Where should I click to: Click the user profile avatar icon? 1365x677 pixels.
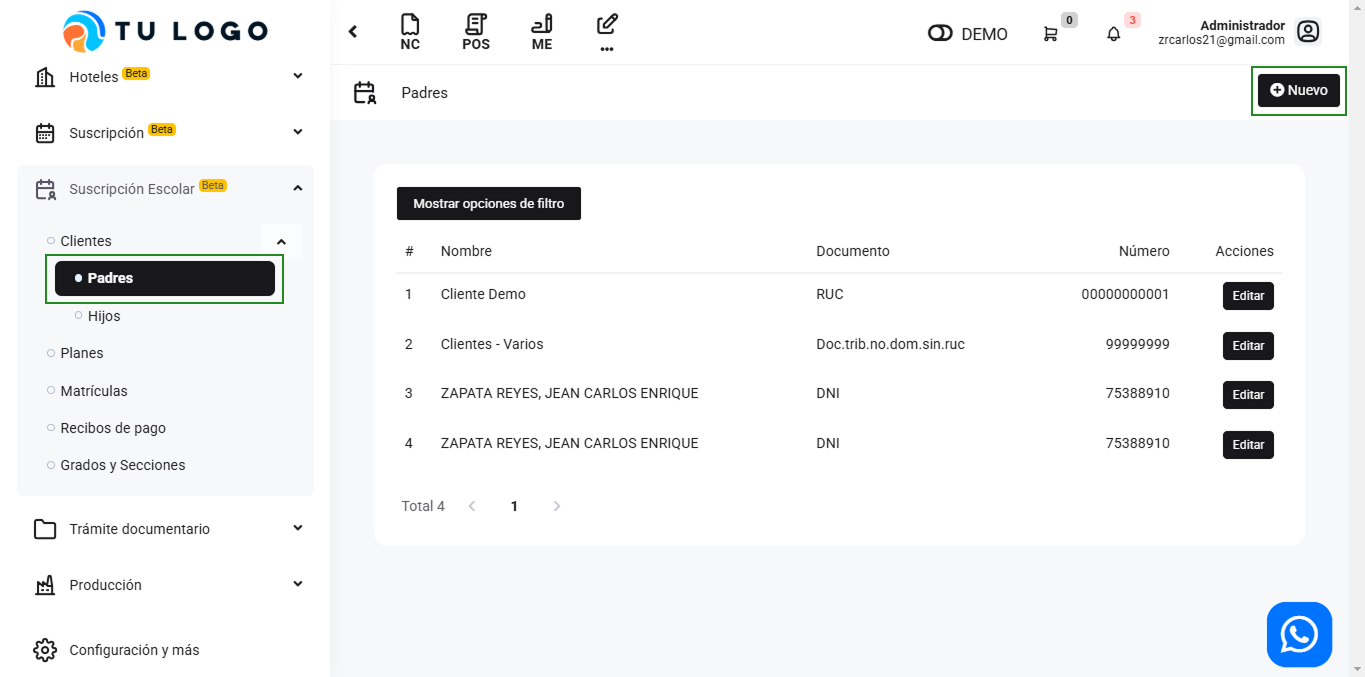[x=1308, y=32]
